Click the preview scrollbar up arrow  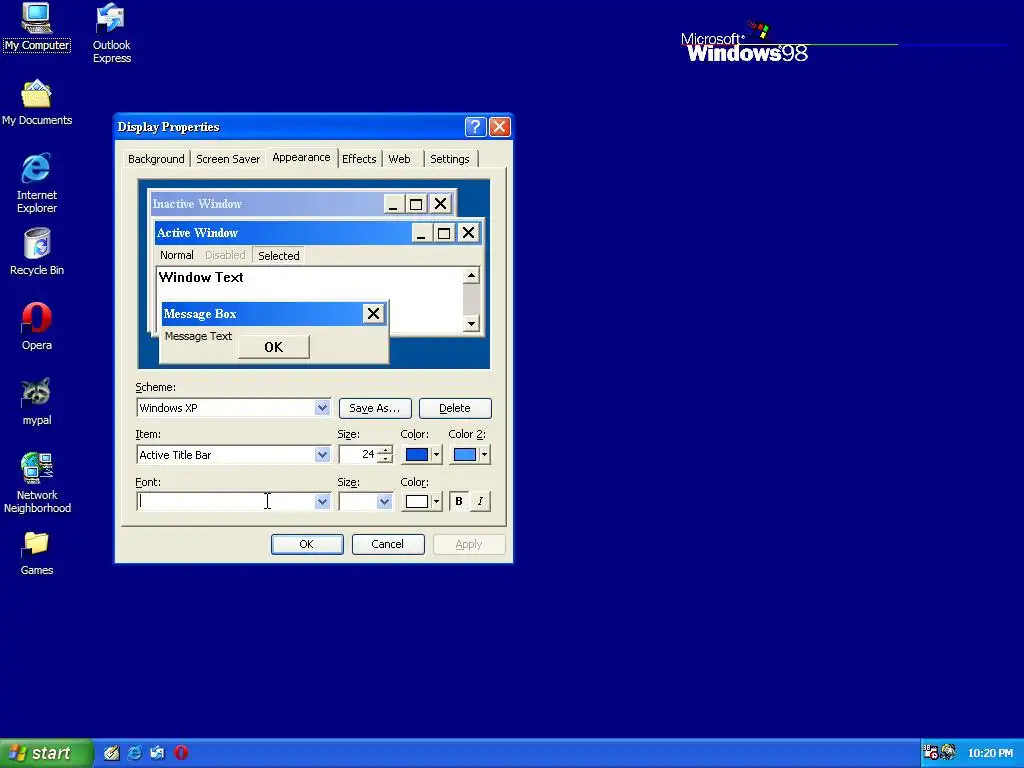[x=471, y=276]
